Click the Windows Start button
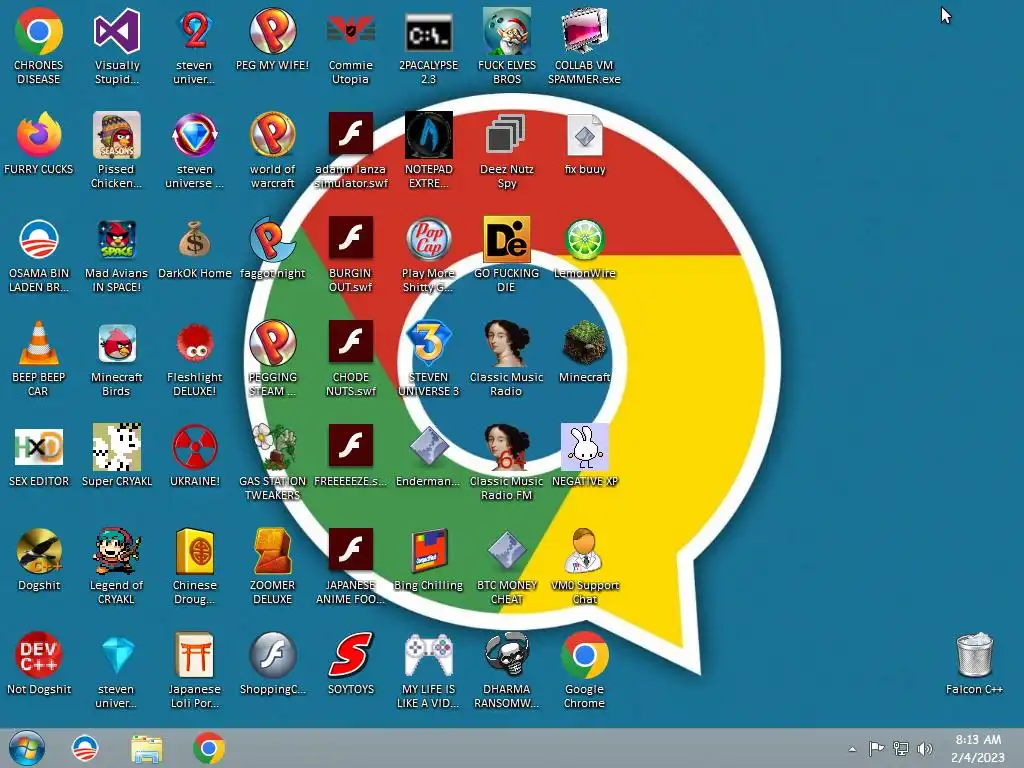This screenshot has height=768, width=1024. [x=27, y=748]
